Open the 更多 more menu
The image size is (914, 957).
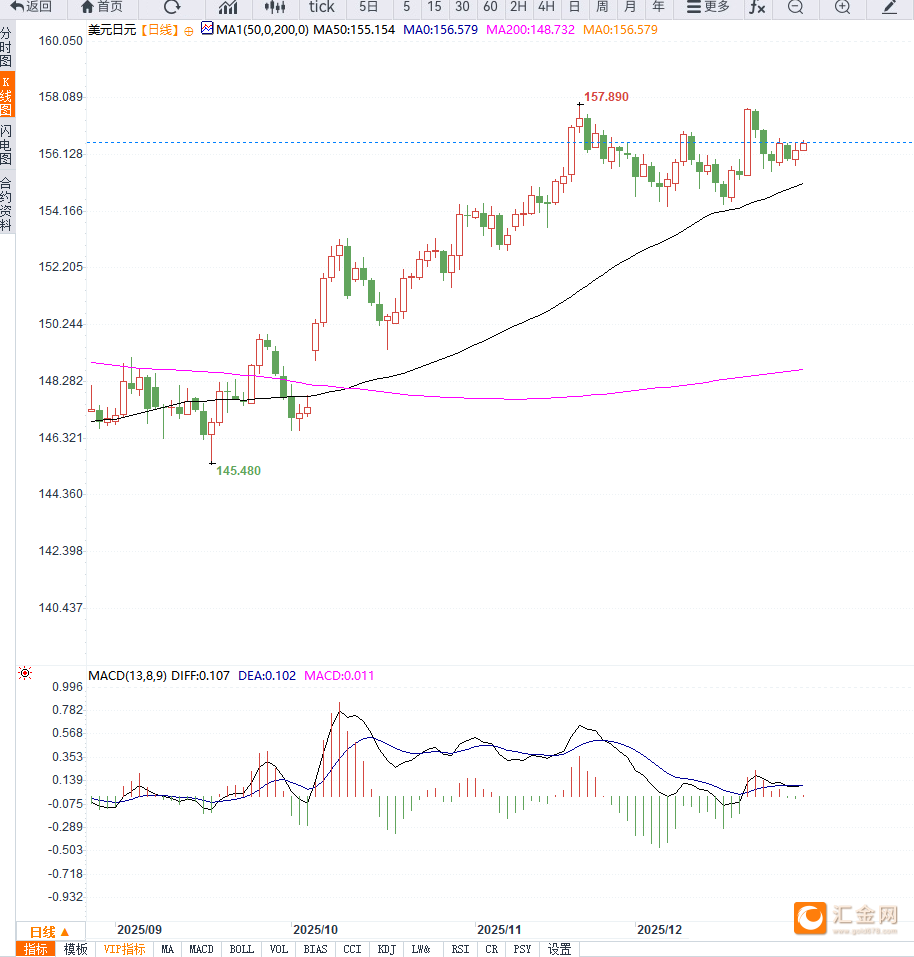click(708, 7)
